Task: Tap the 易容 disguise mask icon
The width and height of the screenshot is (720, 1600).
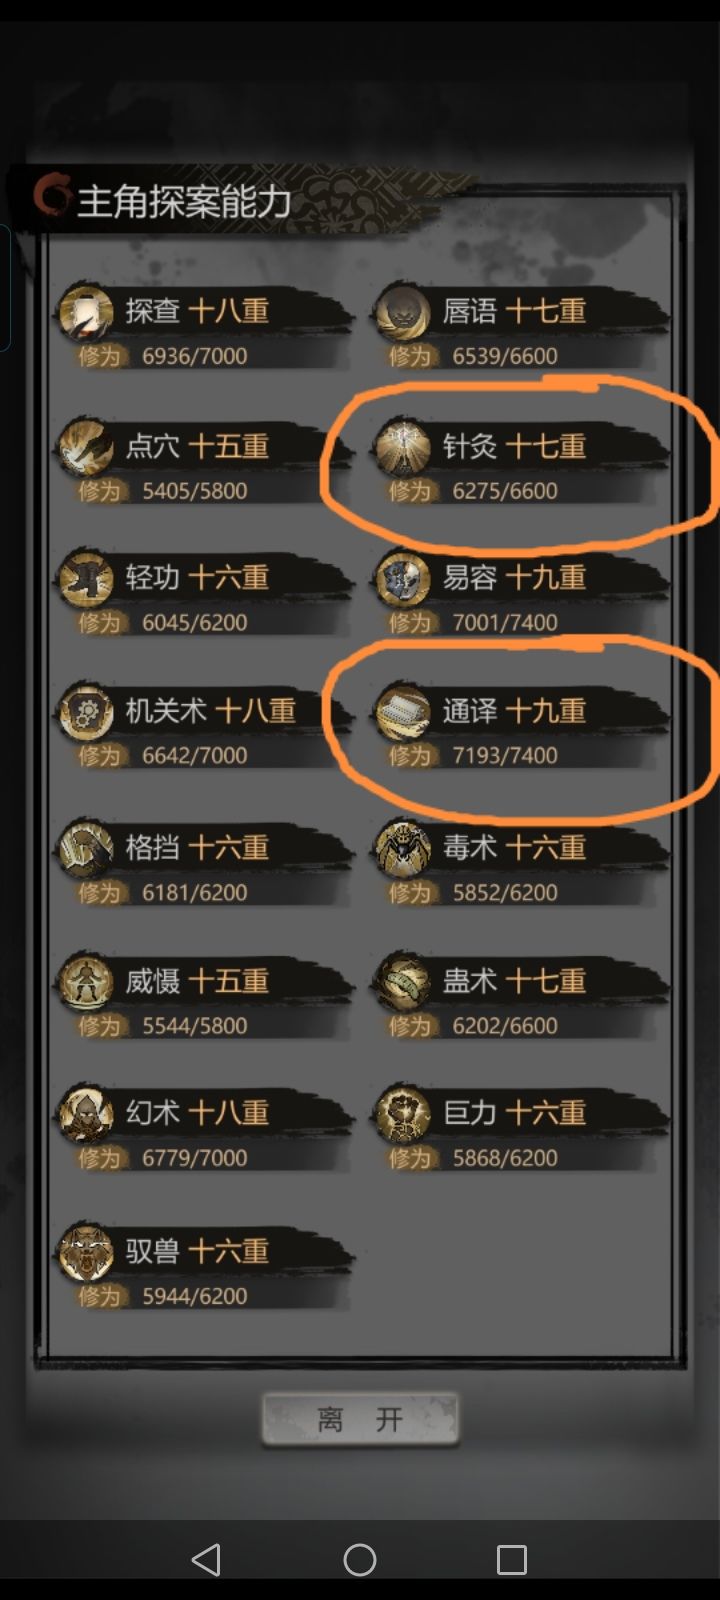Action: [402, 578]
